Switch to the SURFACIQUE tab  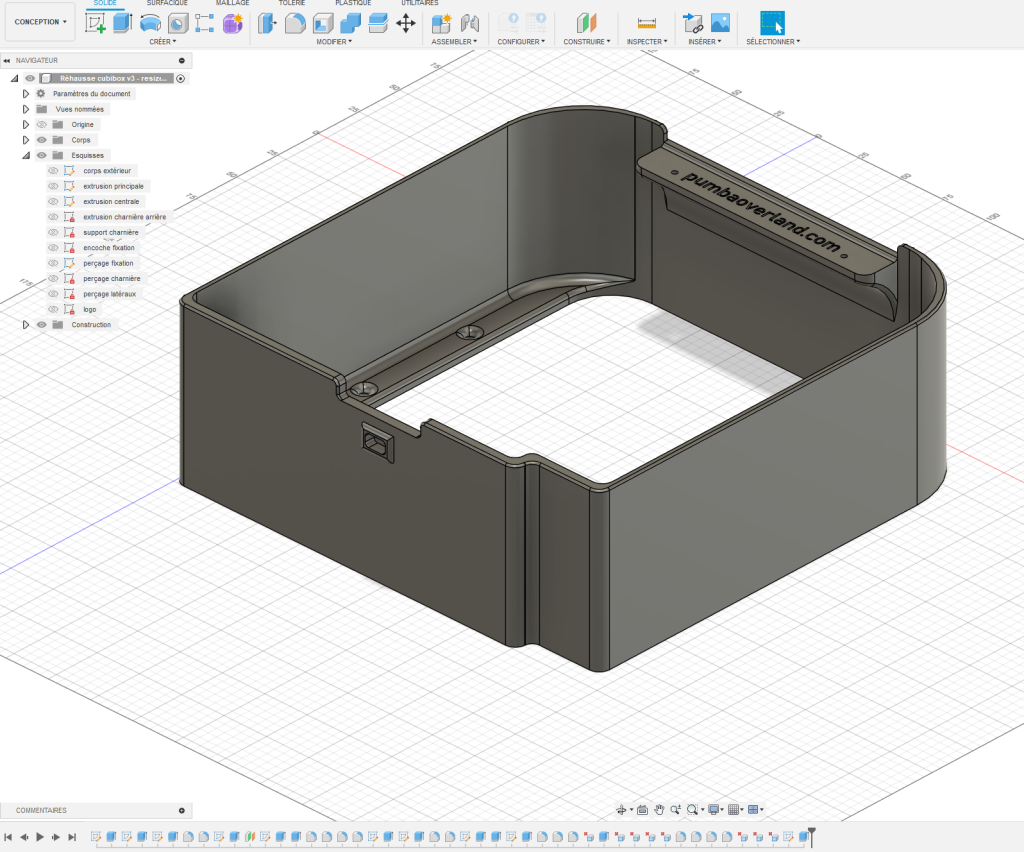[167, 3]
